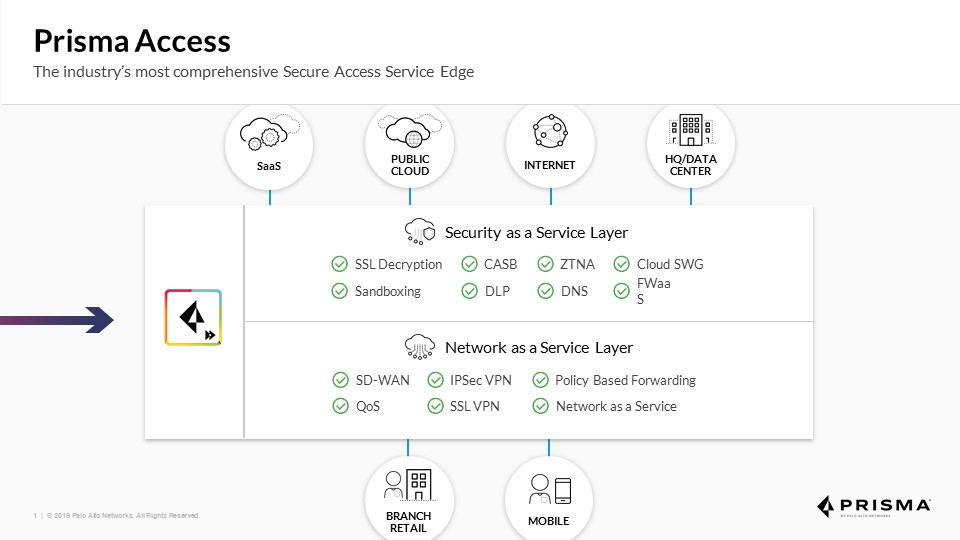Click the Palo Alto Networks copyright footer
Image resolution: width=960 pixels, height=540 pixels.
[x=116, y=516]
